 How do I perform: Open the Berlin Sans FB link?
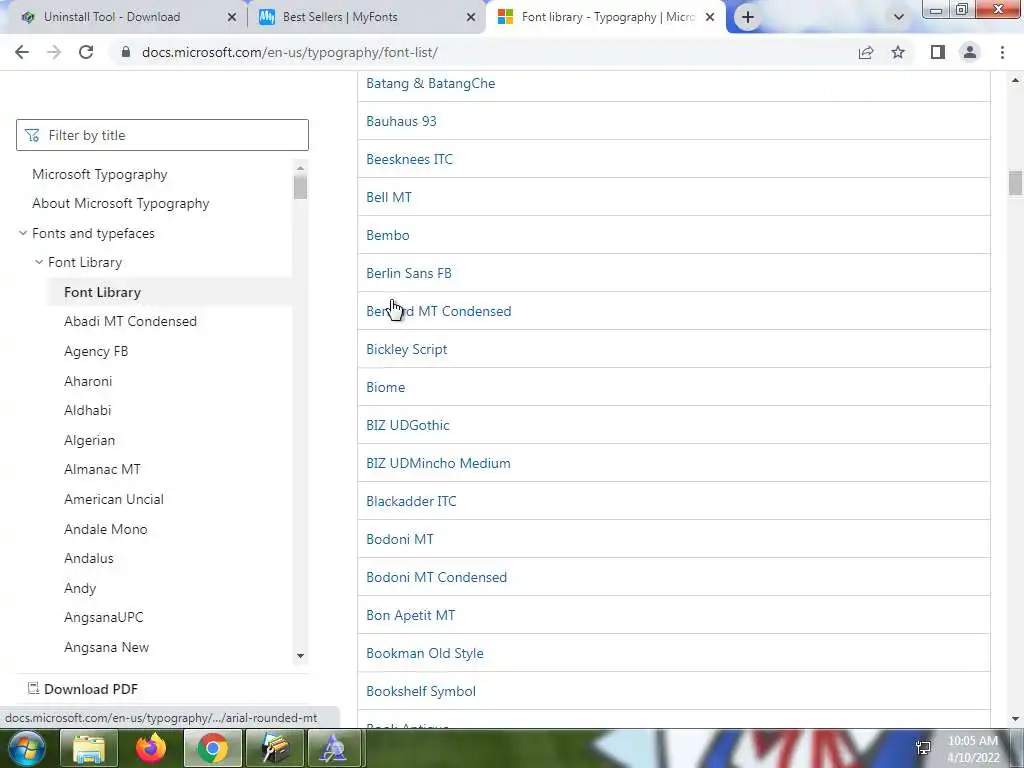(408, 273)
